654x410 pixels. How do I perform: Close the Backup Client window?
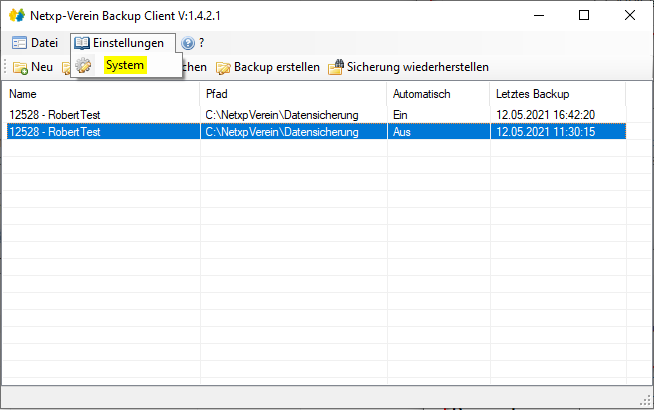coord(630,15)
